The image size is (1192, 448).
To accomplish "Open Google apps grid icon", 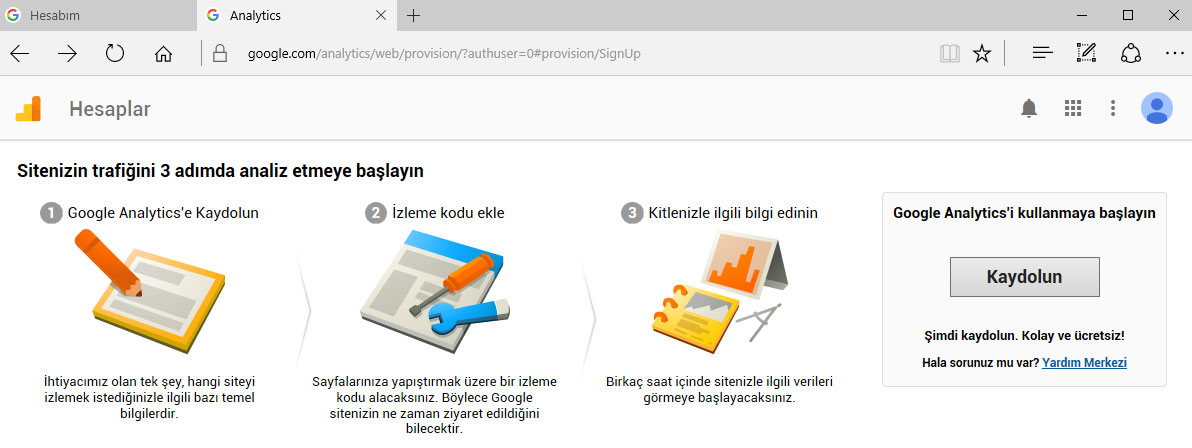I will [x=1073, y=109].
